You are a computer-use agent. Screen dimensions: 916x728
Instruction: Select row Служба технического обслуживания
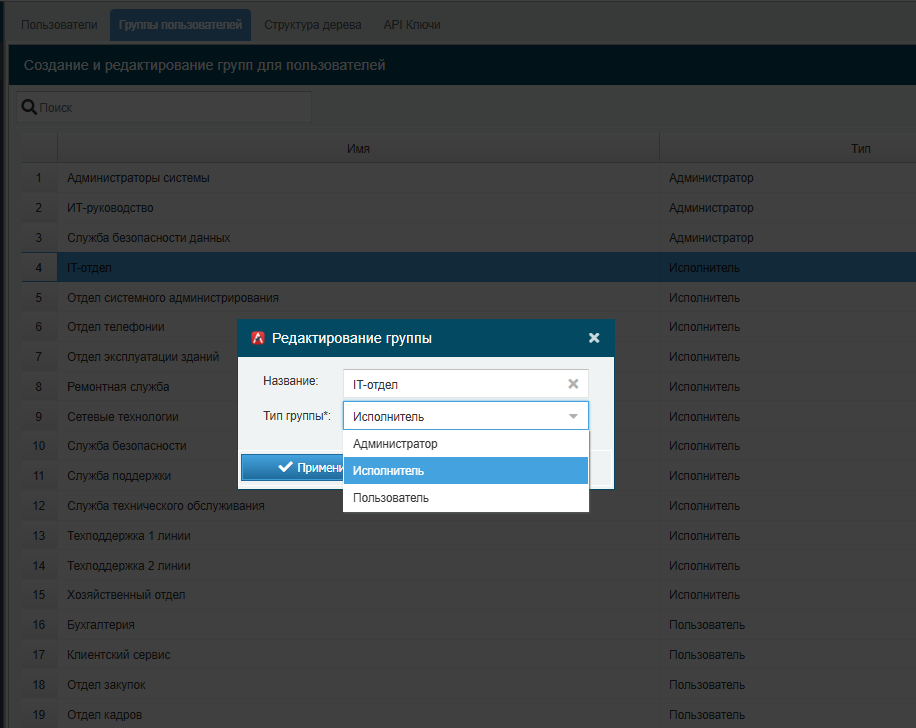tap(469, 505)
